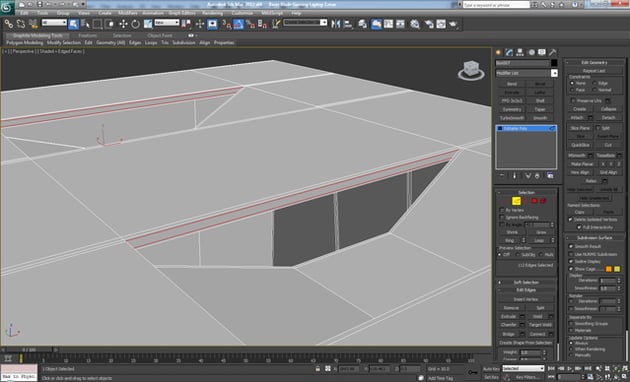Toggle the 3D Snaps icon

pyautogui.click(x=227, y=24)
